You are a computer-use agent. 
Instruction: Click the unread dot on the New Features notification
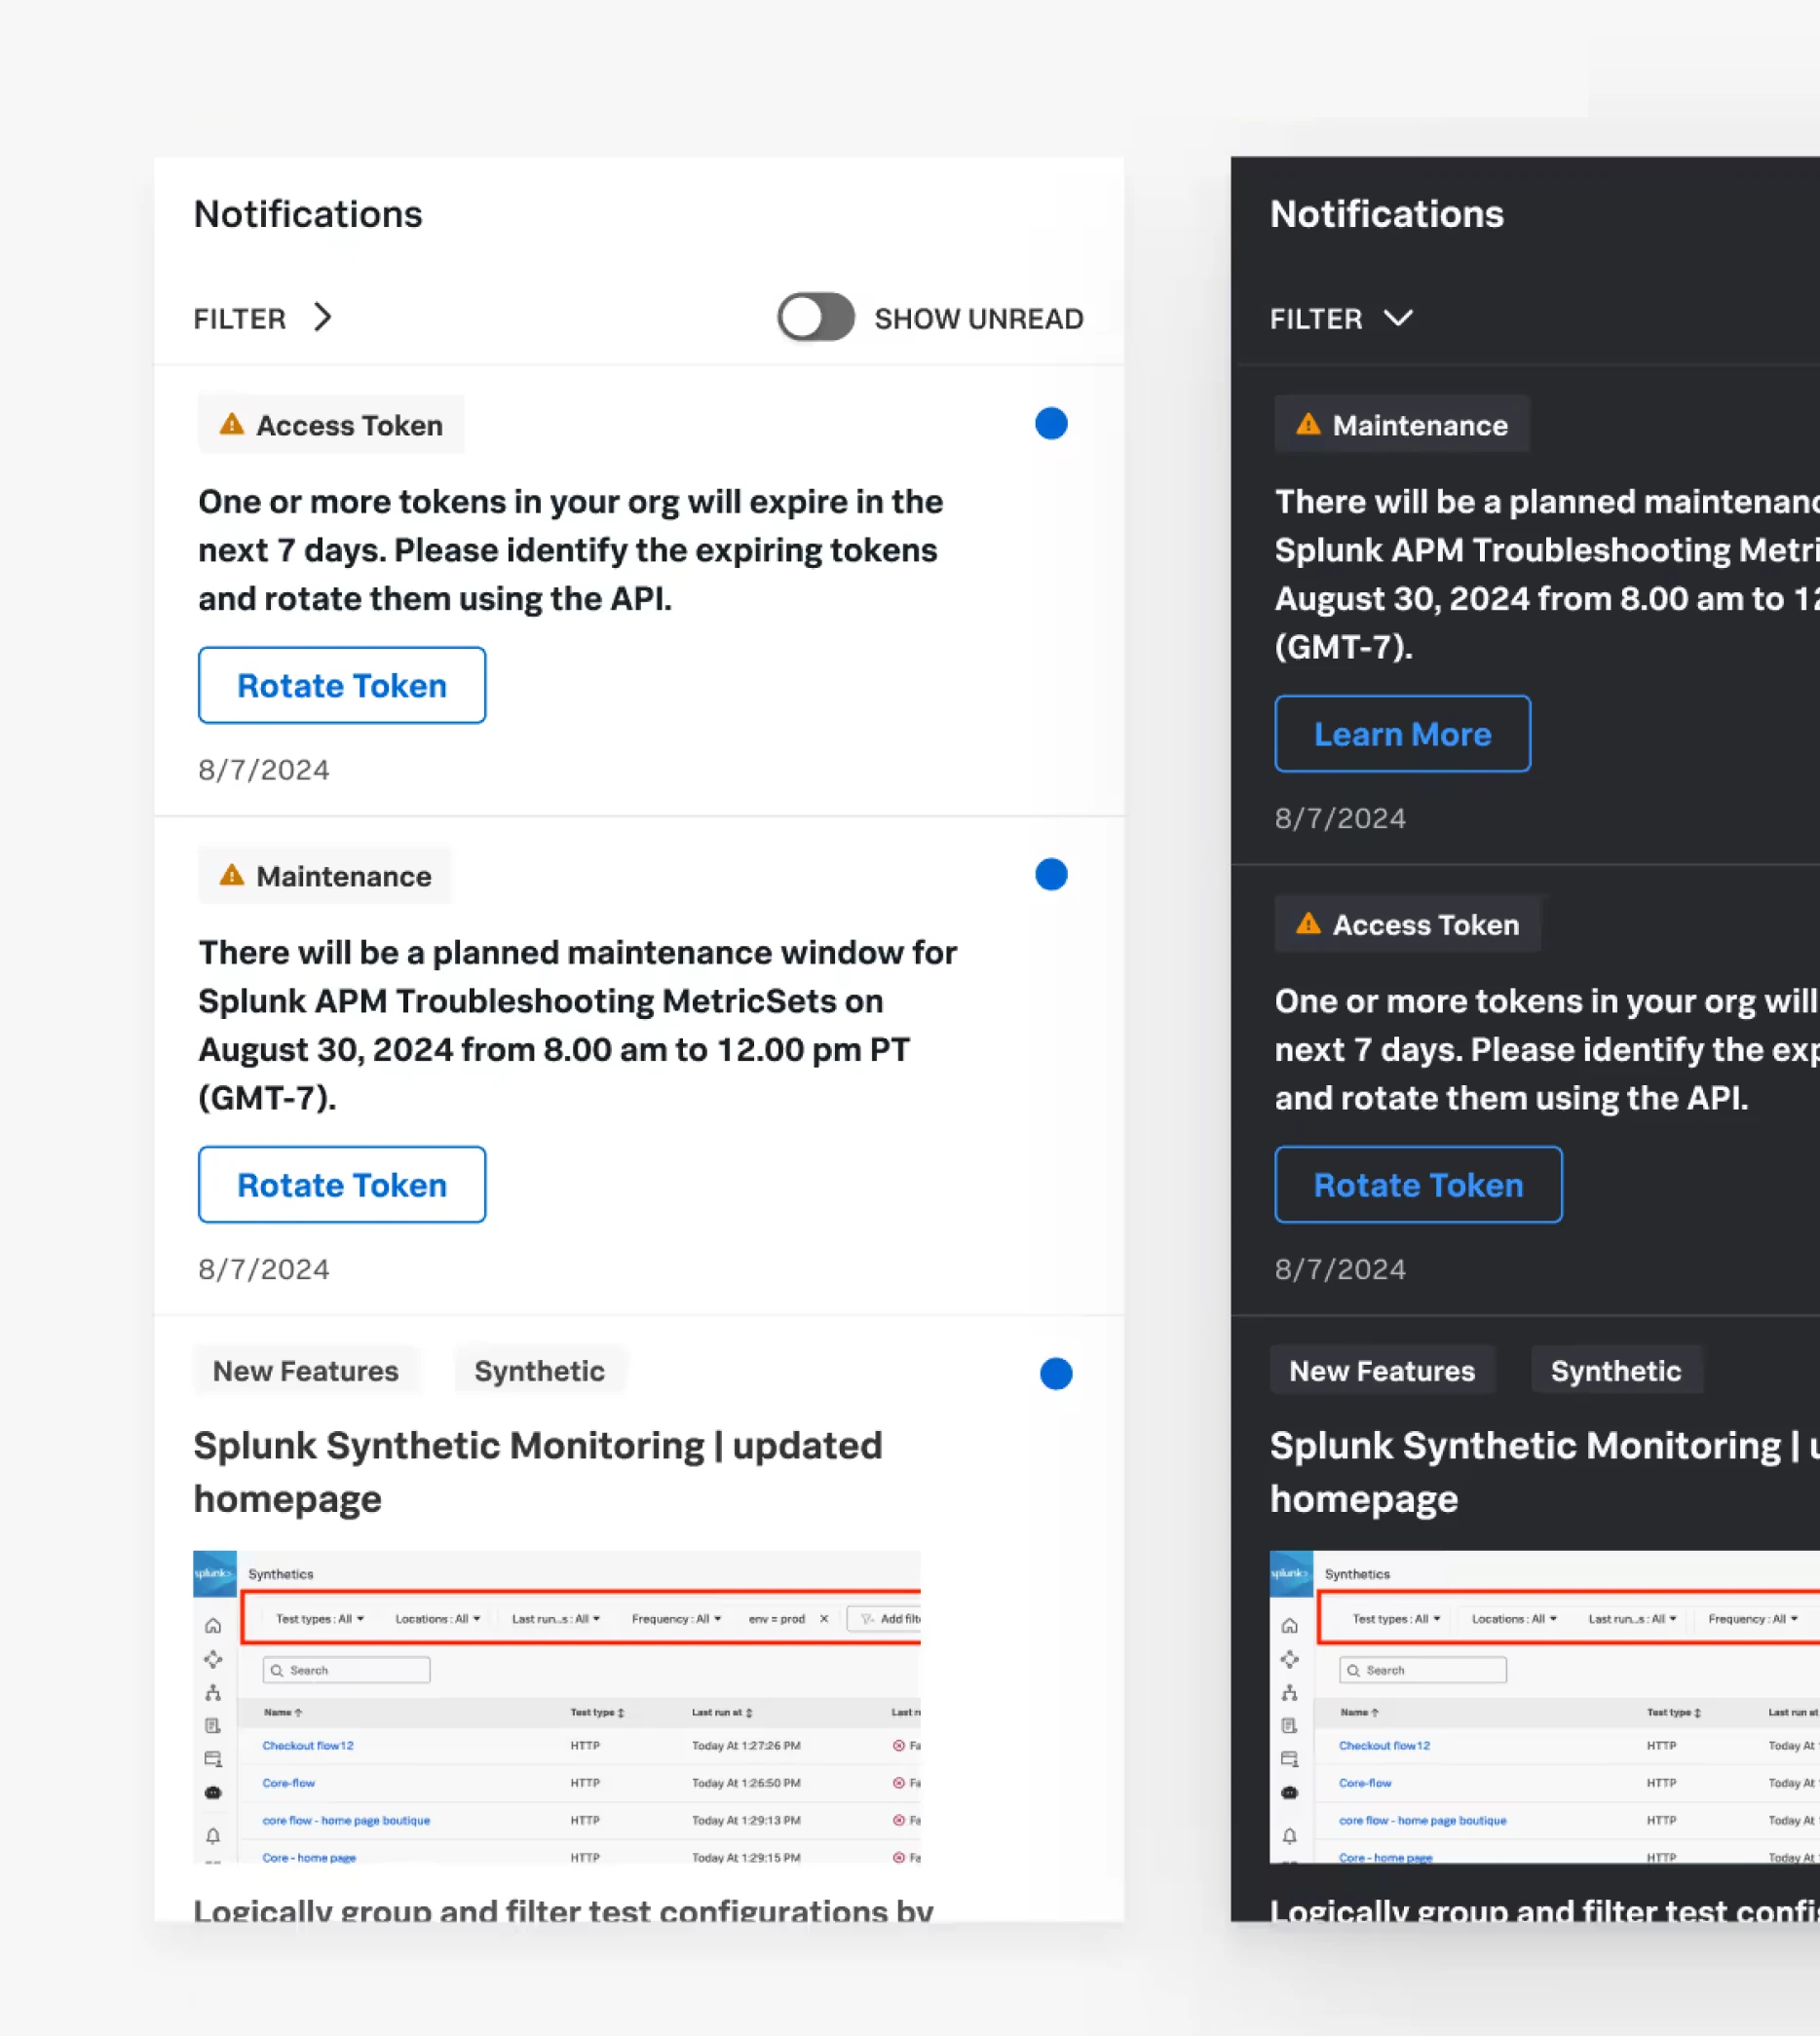point(1056,1373)
